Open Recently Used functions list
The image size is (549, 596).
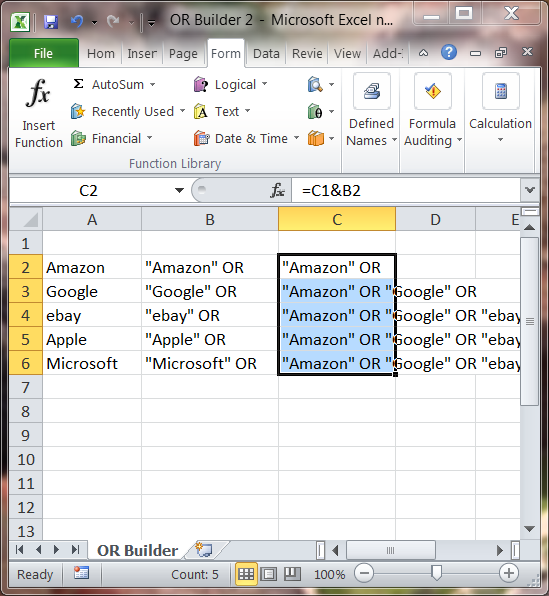pos(128,111)
